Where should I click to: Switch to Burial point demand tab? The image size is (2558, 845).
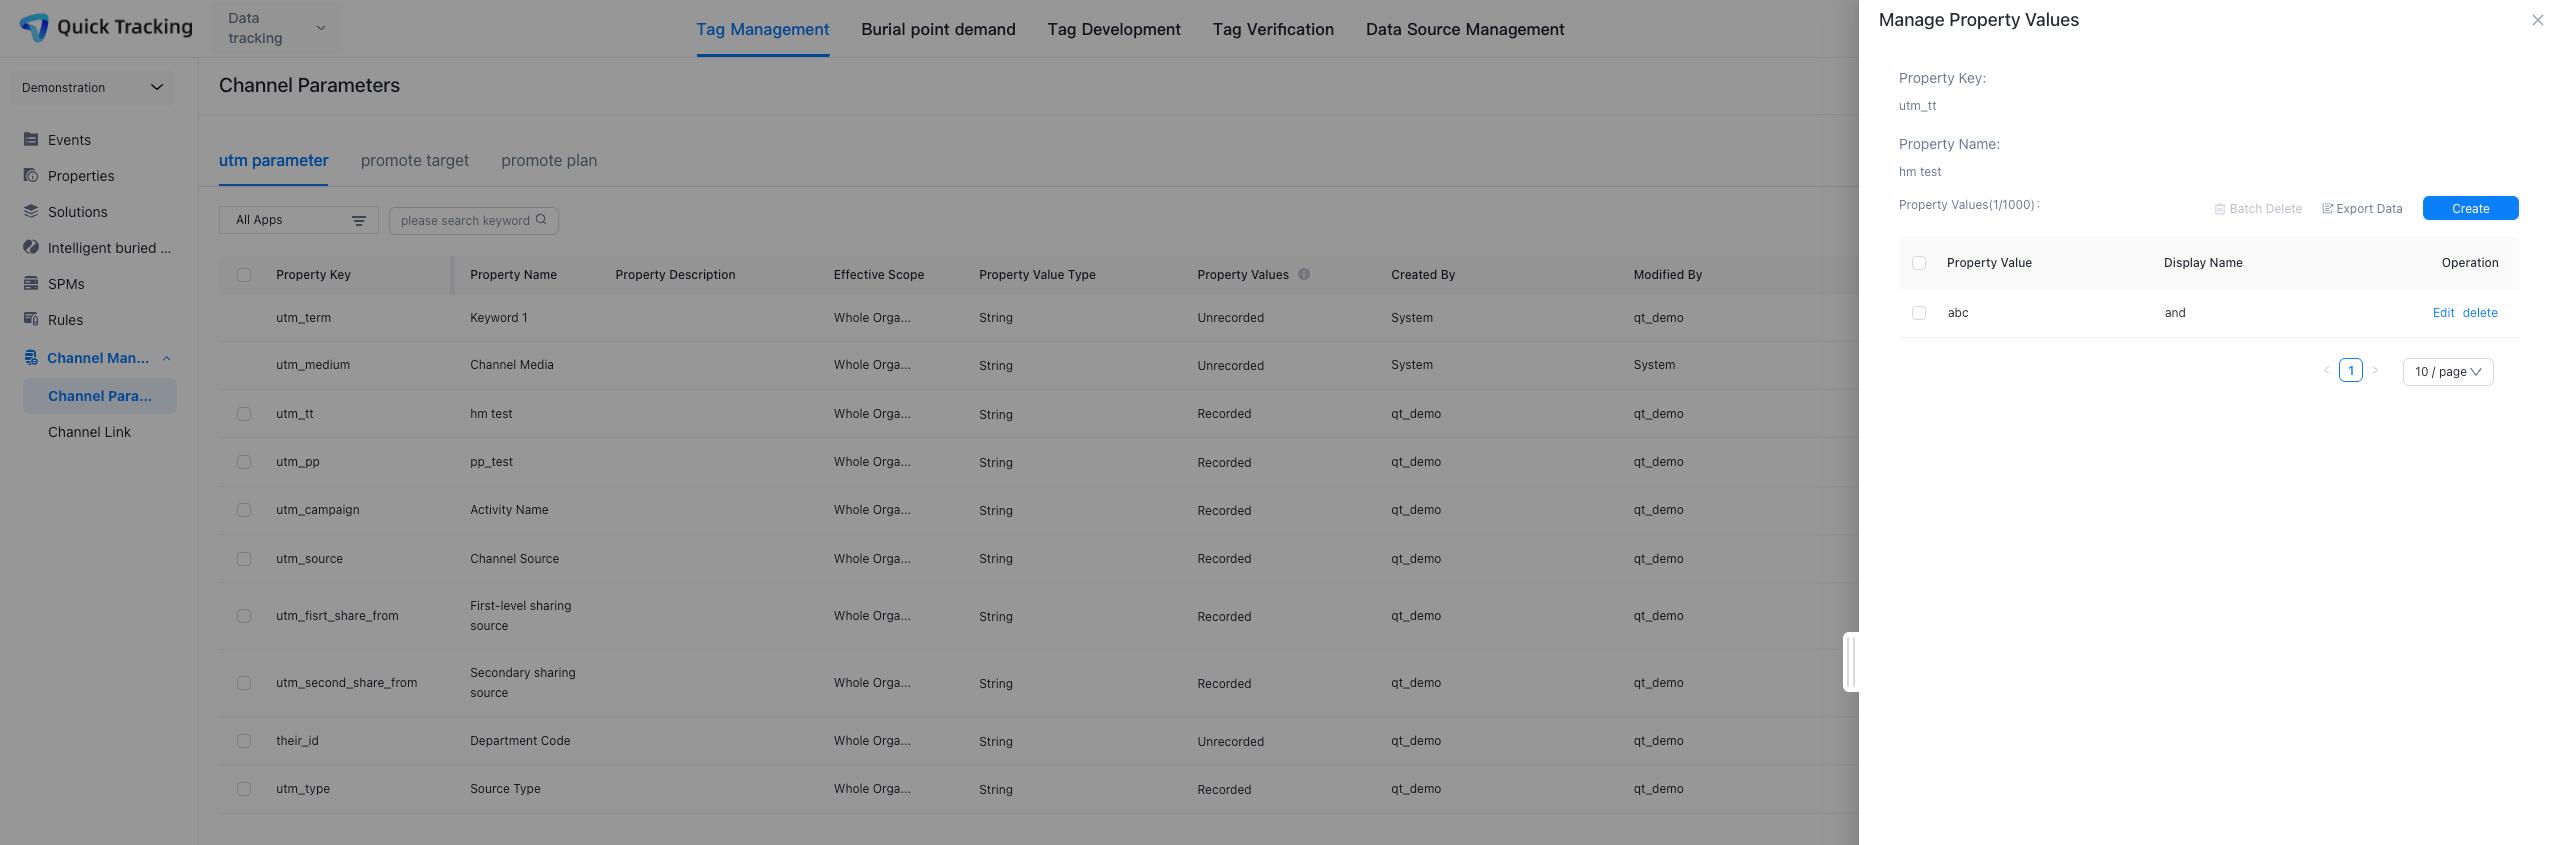coord(938,29)
